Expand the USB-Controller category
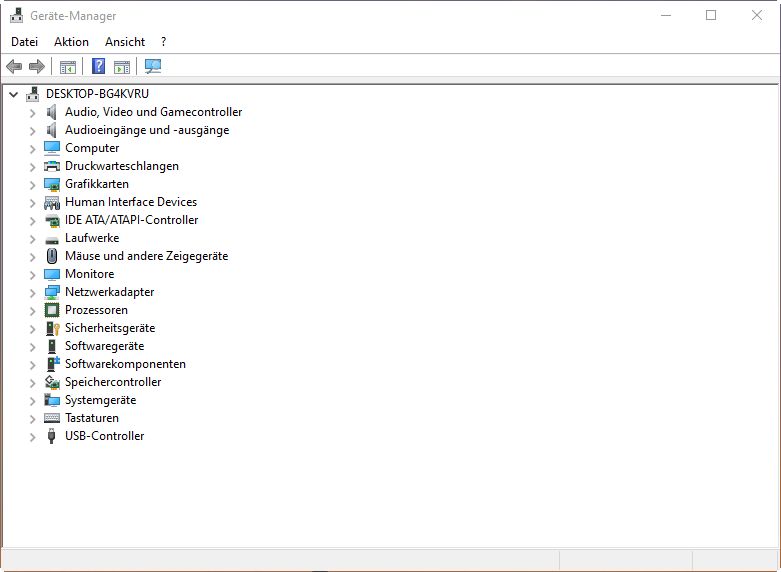This screenshot has width=781, height=572. pyautogui.click(x=32, y=437)
